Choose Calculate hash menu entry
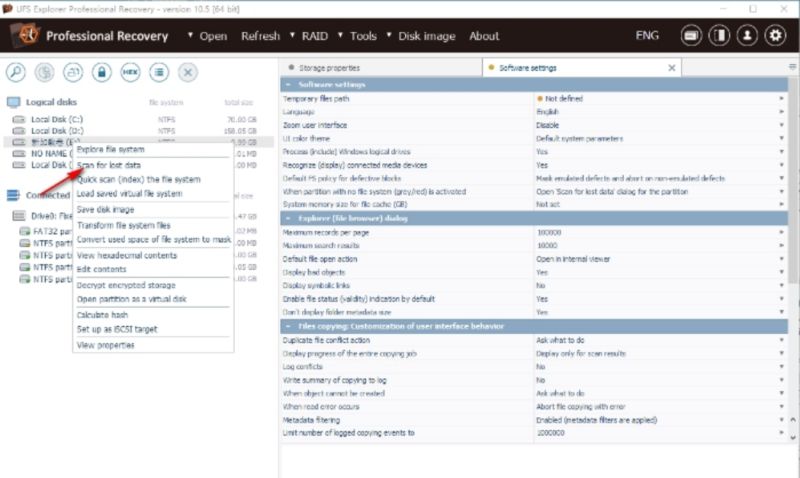 tap(102, 315)
